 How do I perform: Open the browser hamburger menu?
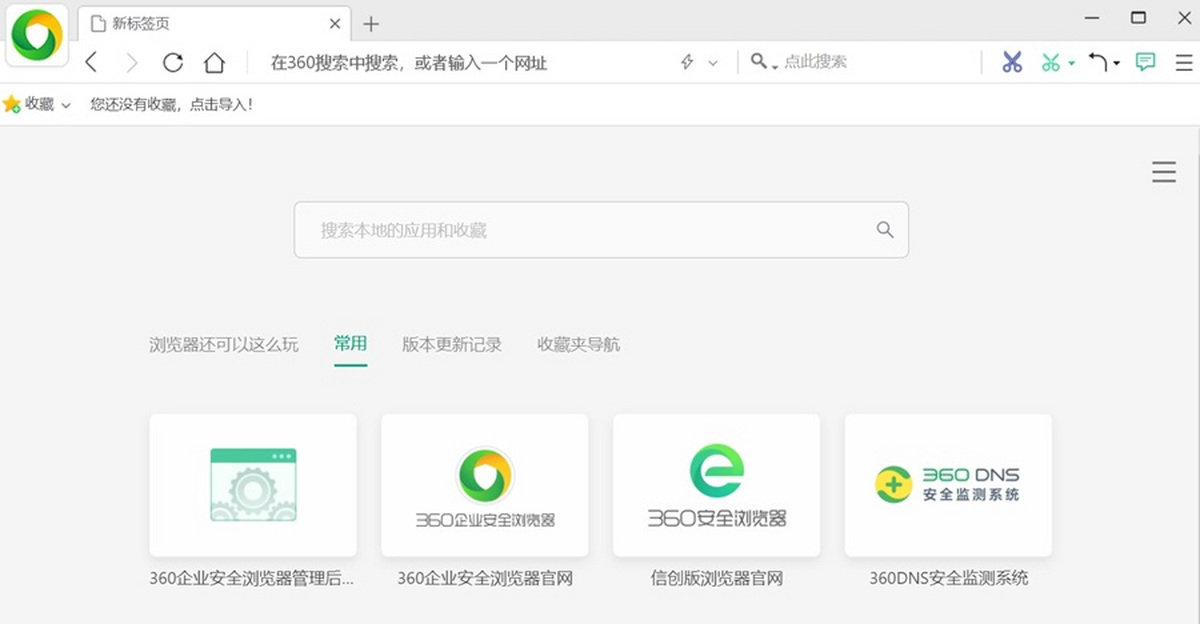tap(1183, 61)
